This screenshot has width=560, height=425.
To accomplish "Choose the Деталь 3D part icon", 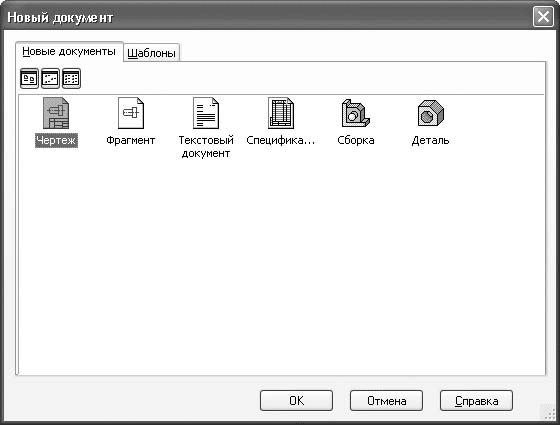I will pyautogui.click(x=431, y=113).
